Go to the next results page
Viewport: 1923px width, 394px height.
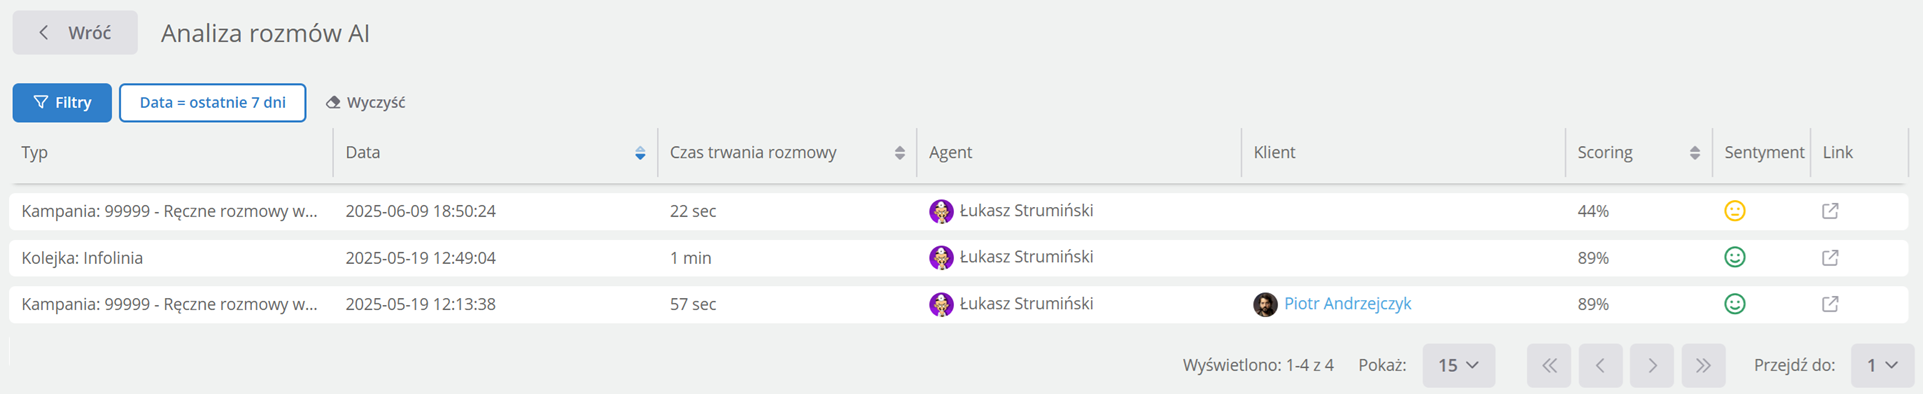click(1652, 366)
